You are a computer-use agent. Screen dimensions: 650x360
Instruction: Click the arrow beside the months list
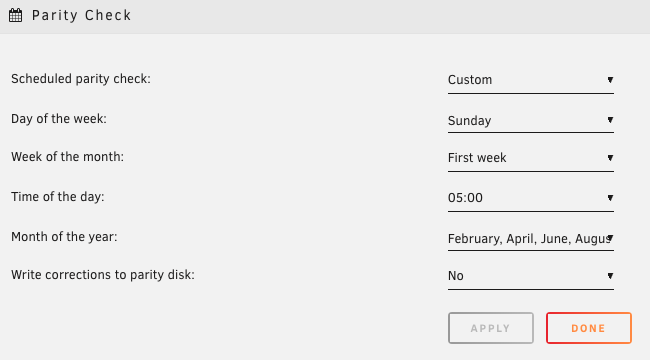pos(610,238)
